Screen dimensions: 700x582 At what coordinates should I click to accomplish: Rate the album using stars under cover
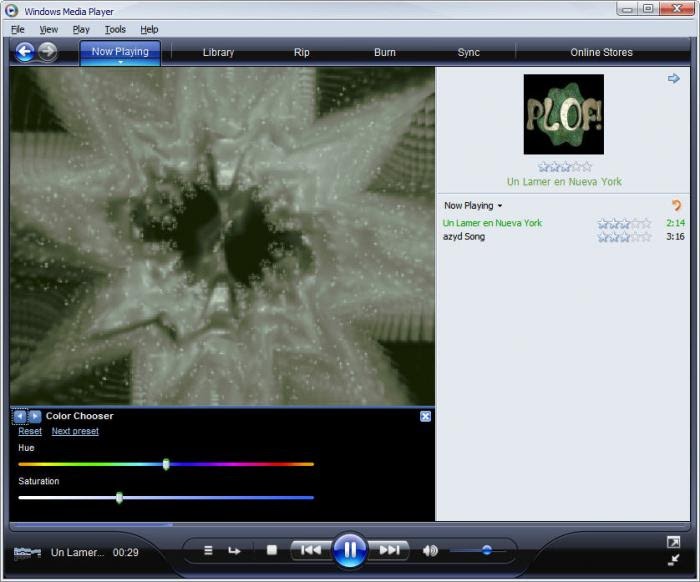tap(564, 167)
